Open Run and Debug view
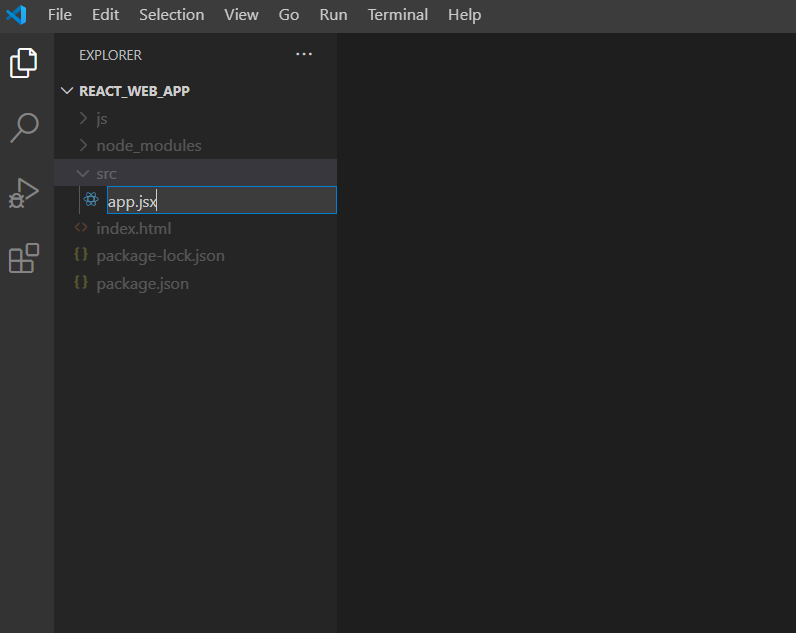The image size is (796, 633). pos(23,193)
